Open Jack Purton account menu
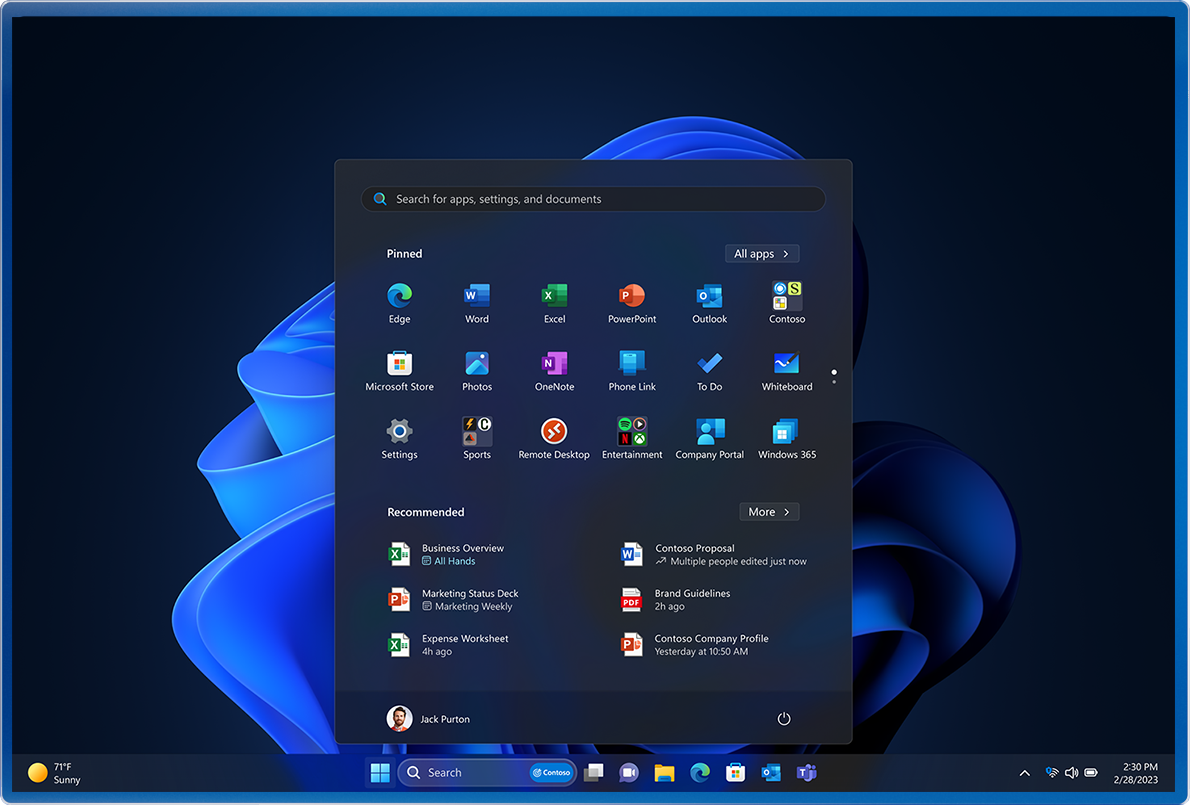This screenshot has width=1190, height=805. [429, 719]
